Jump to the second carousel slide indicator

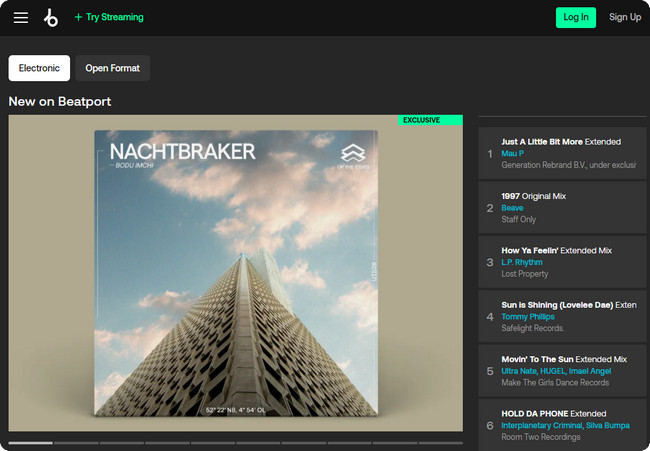76,443
